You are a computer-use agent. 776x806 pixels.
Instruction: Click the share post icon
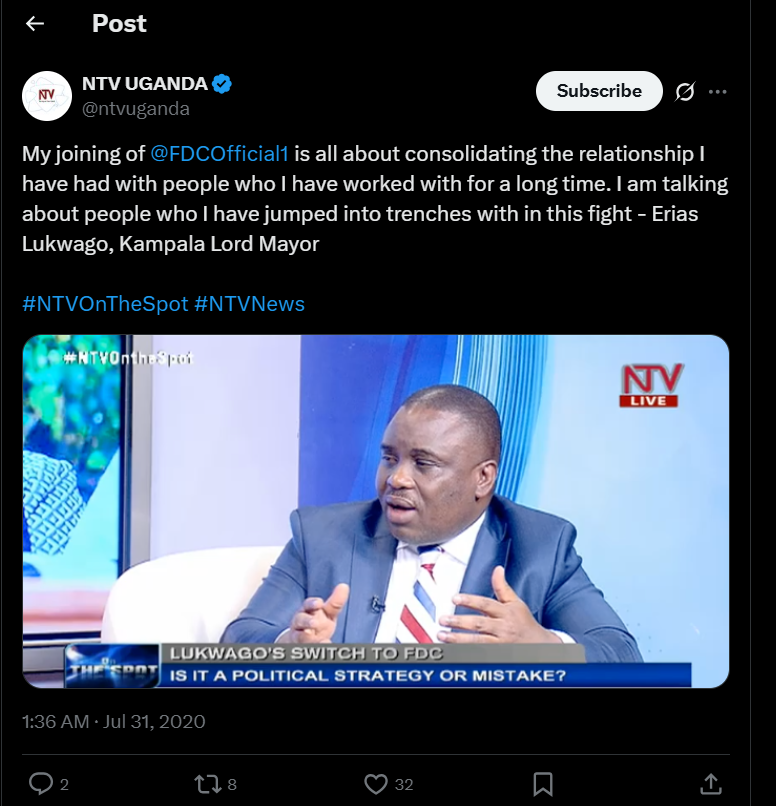click(x=710, y=783)
